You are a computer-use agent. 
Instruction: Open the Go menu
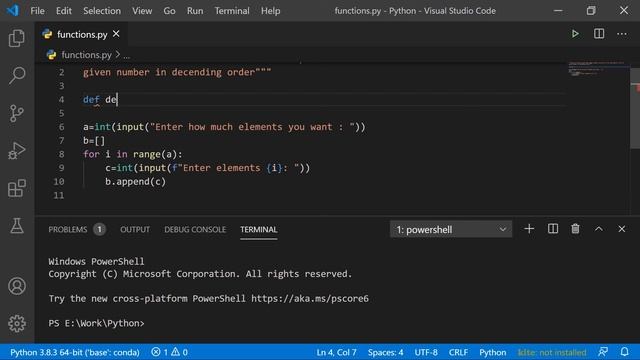tap(169, 11)
